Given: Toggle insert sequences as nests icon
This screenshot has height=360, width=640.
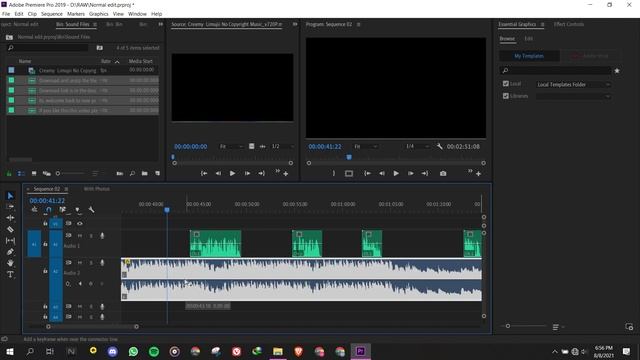Looking at the screenshot, I should tap(34, 210).
